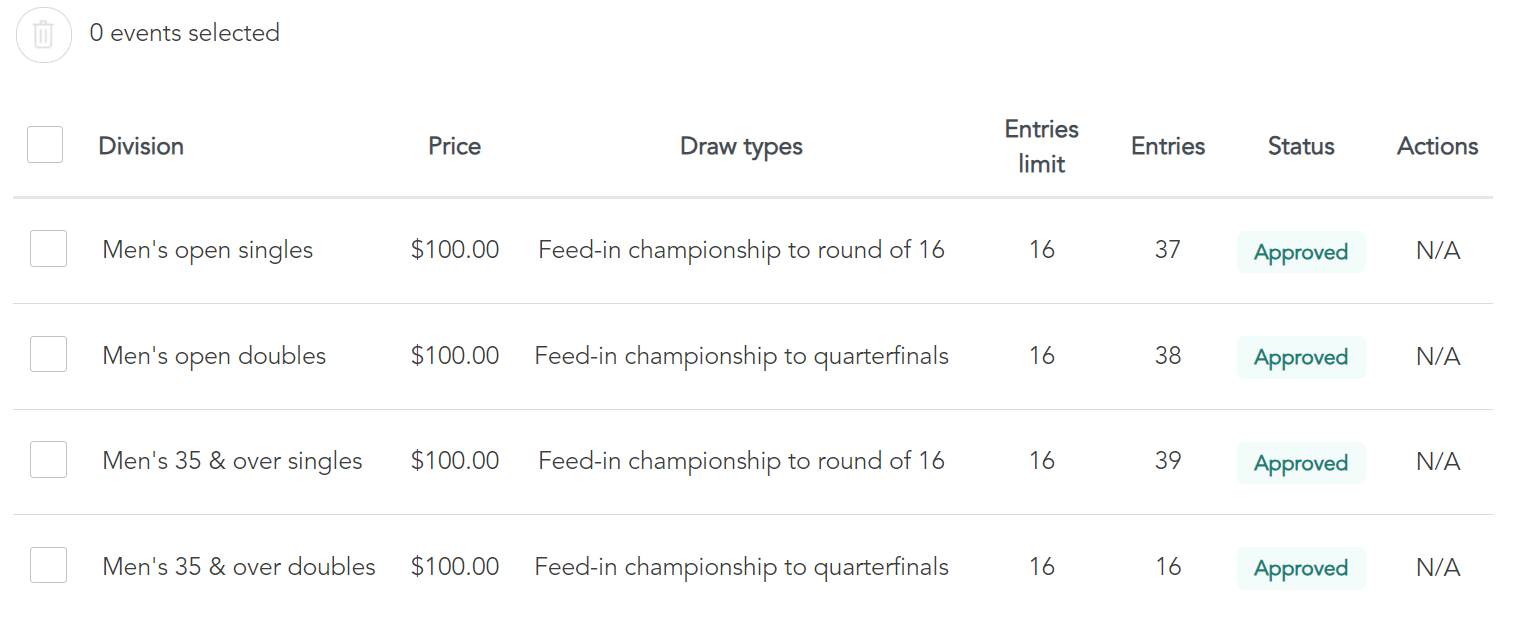This screenshot has width=1515, height=626.
Task: Open Men's 35 & over singles division
Action: [232, 461]
